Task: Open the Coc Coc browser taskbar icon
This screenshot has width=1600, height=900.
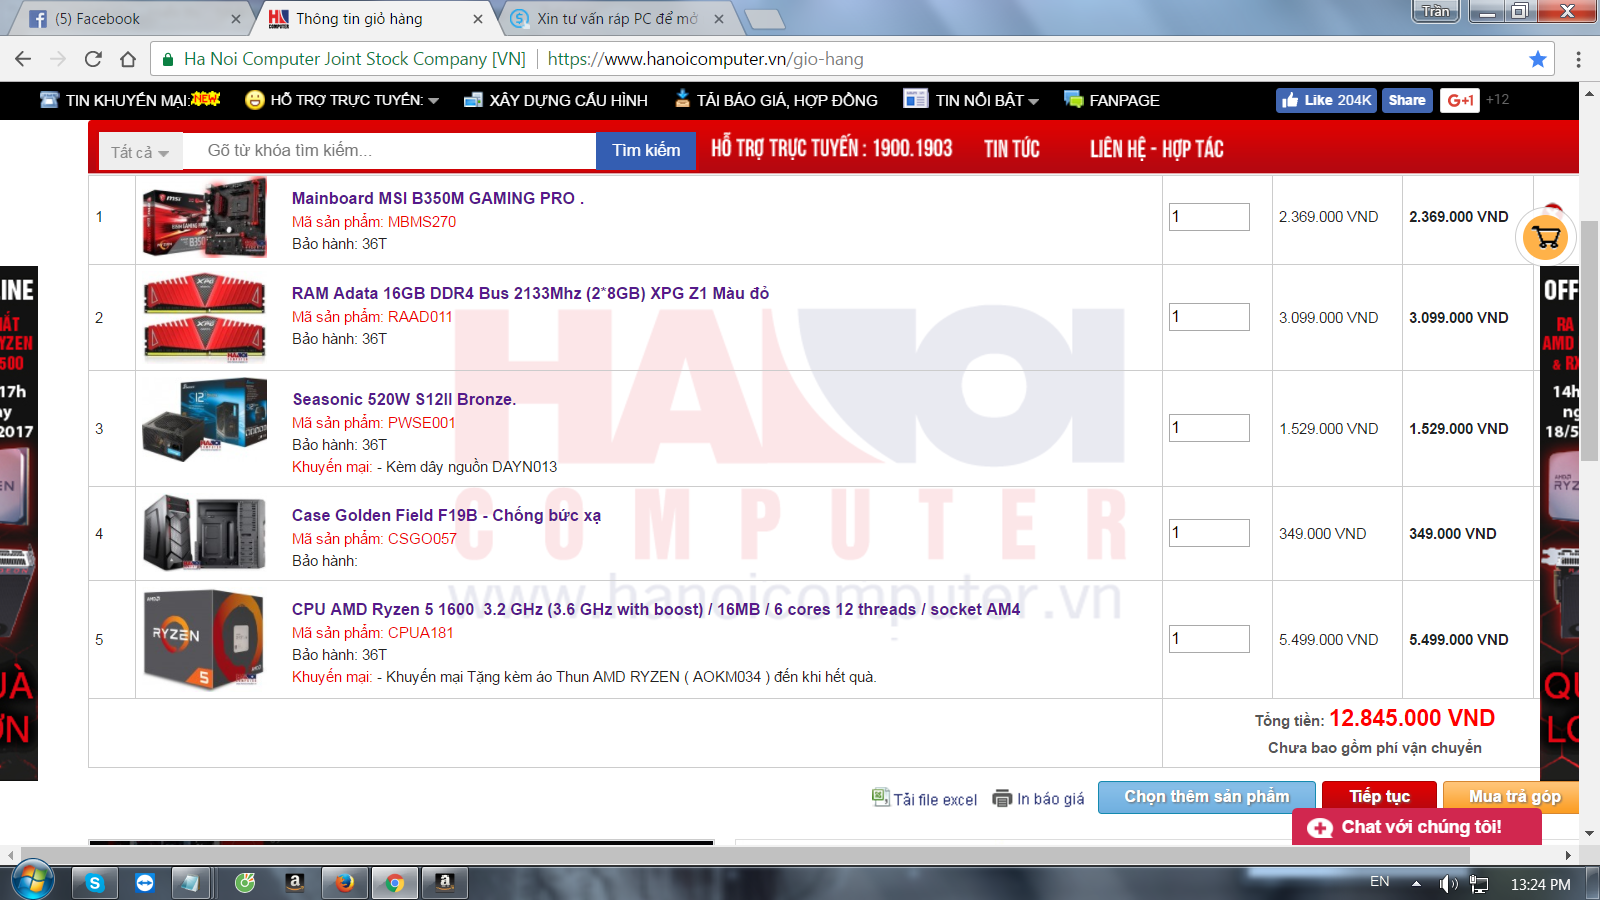Action: click(x=245, y=883)
